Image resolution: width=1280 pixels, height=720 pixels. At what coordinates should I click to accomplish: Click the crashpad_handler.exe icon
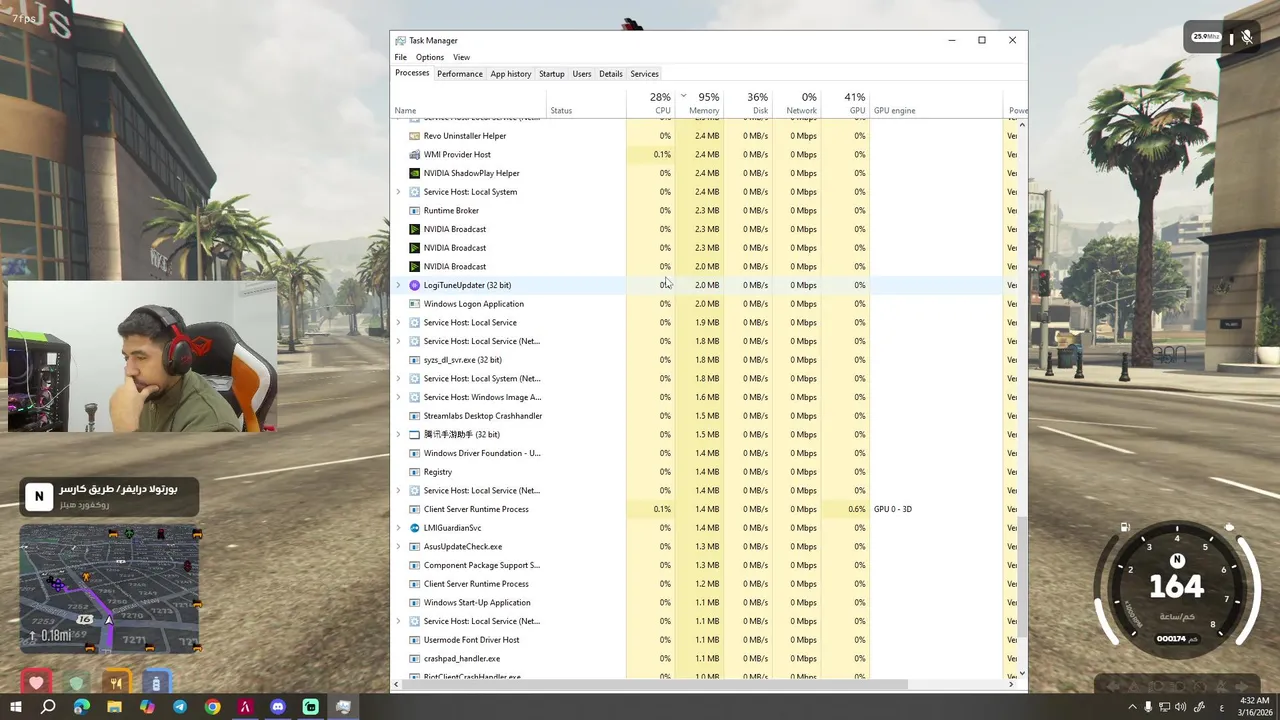[415, 659]
